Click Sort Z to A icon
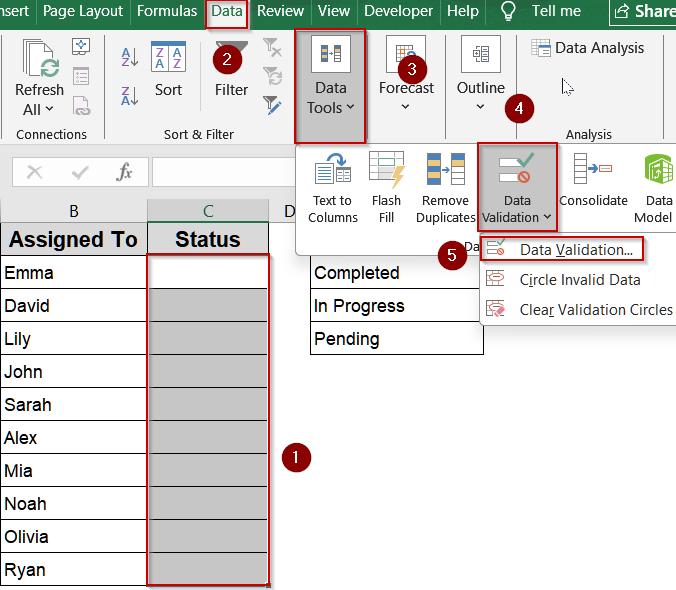 [129, 96]
